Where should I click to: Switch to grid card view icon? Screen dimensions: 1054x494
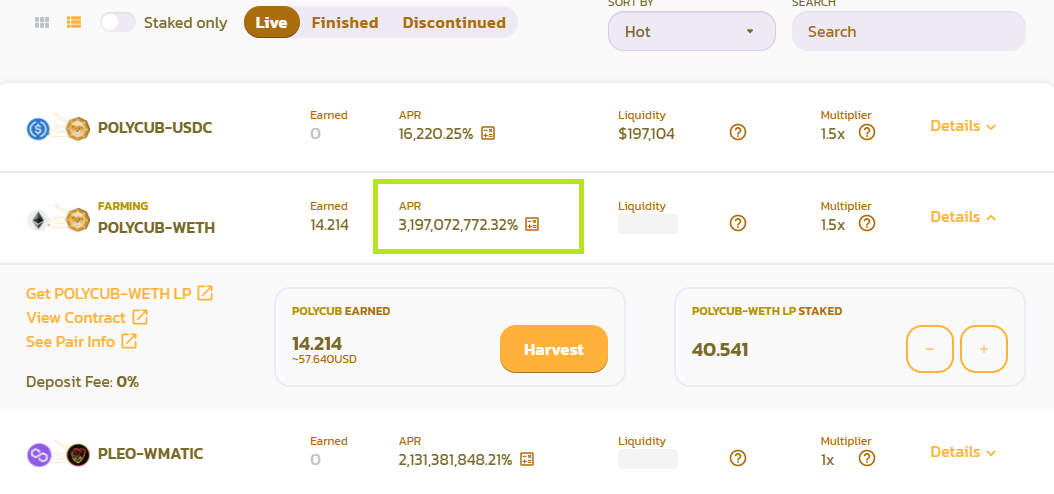(x=42, y=22)
